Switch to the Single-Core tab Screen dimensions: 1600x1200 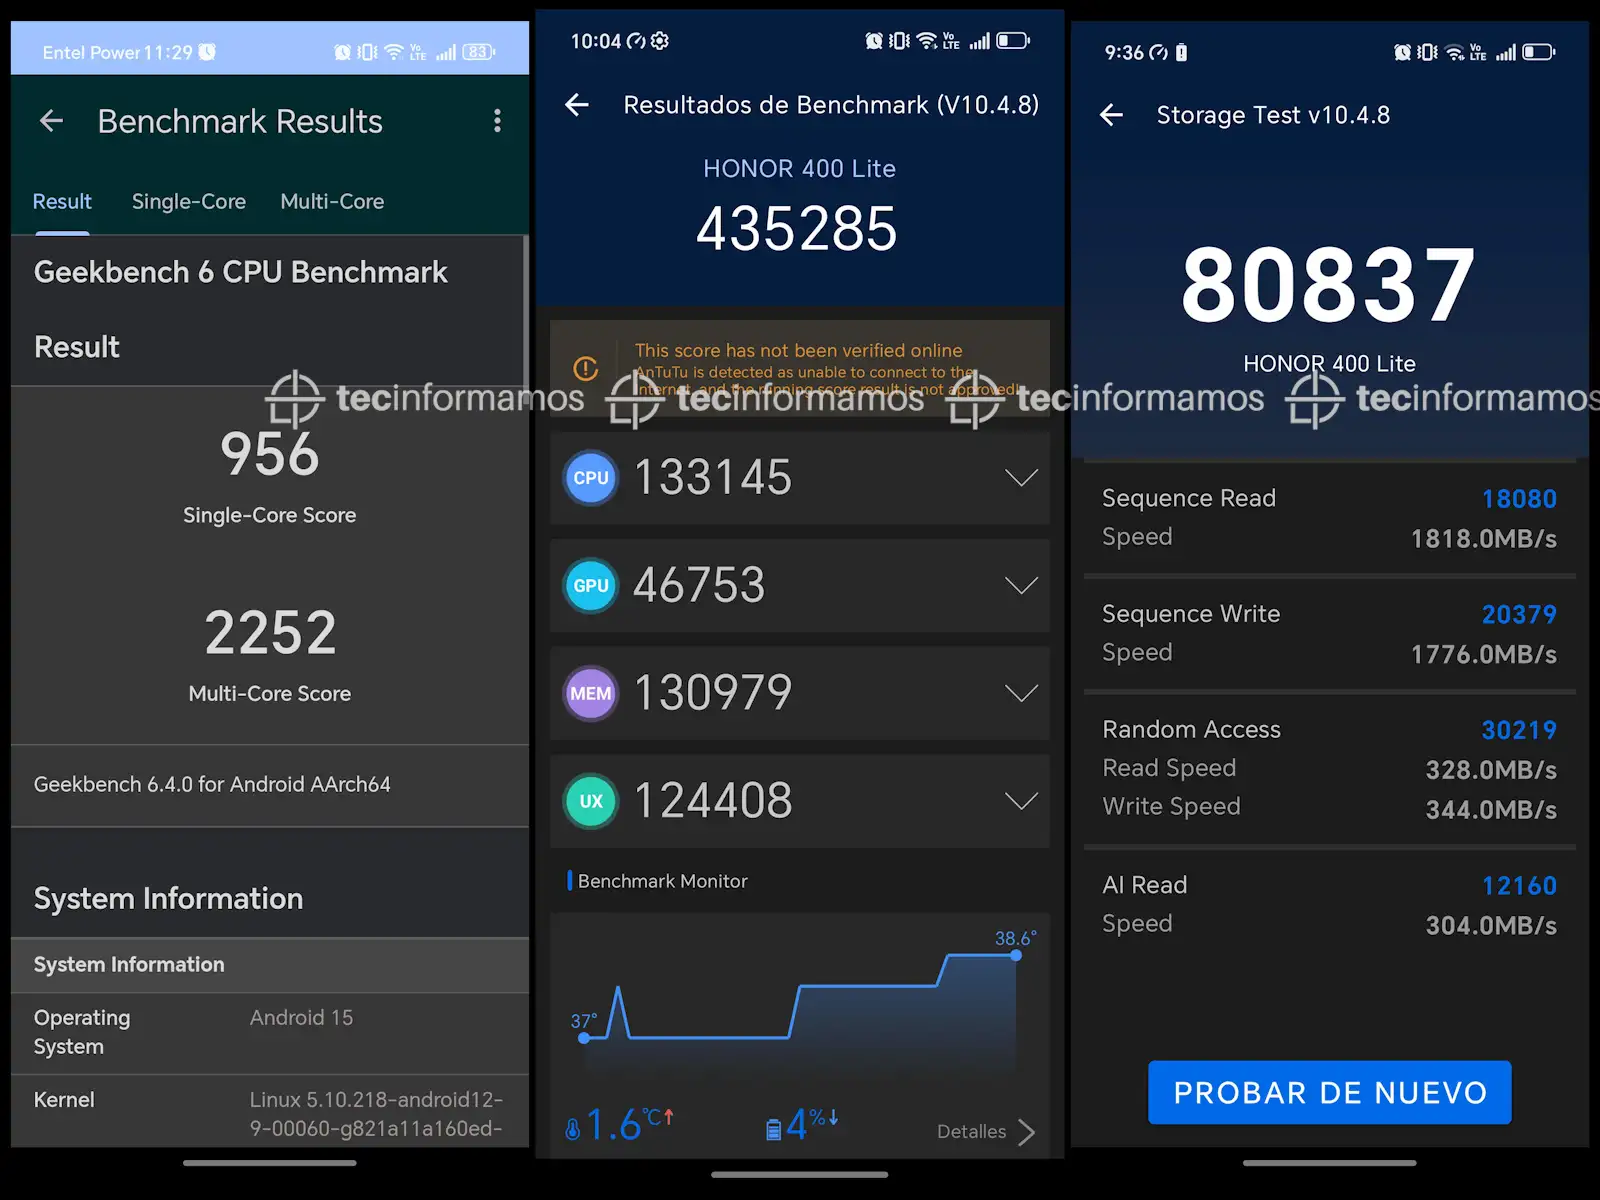click(188, 202)
